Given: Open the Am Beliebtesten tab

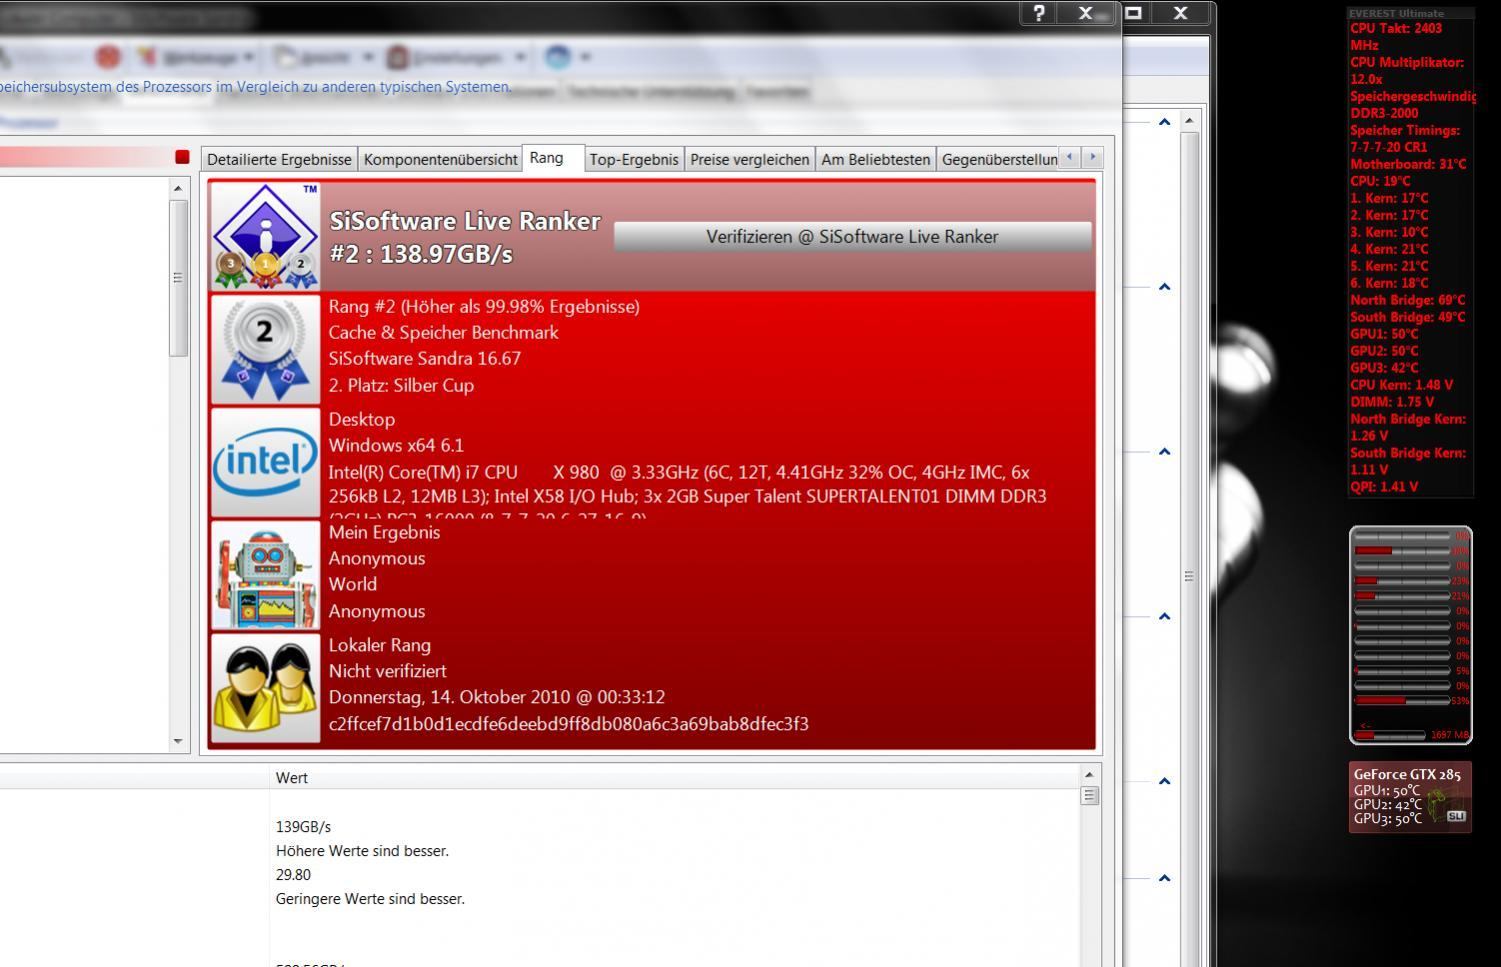Looking at the screenshot, I should 875,159.
